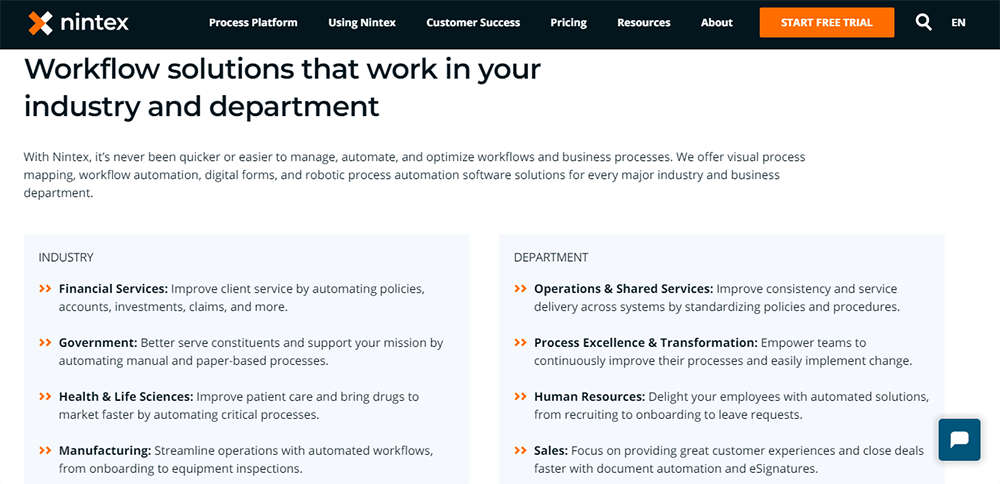The image size is (1000, 484).
Task: Click the Nintex logo
Action: pos(78,23)
